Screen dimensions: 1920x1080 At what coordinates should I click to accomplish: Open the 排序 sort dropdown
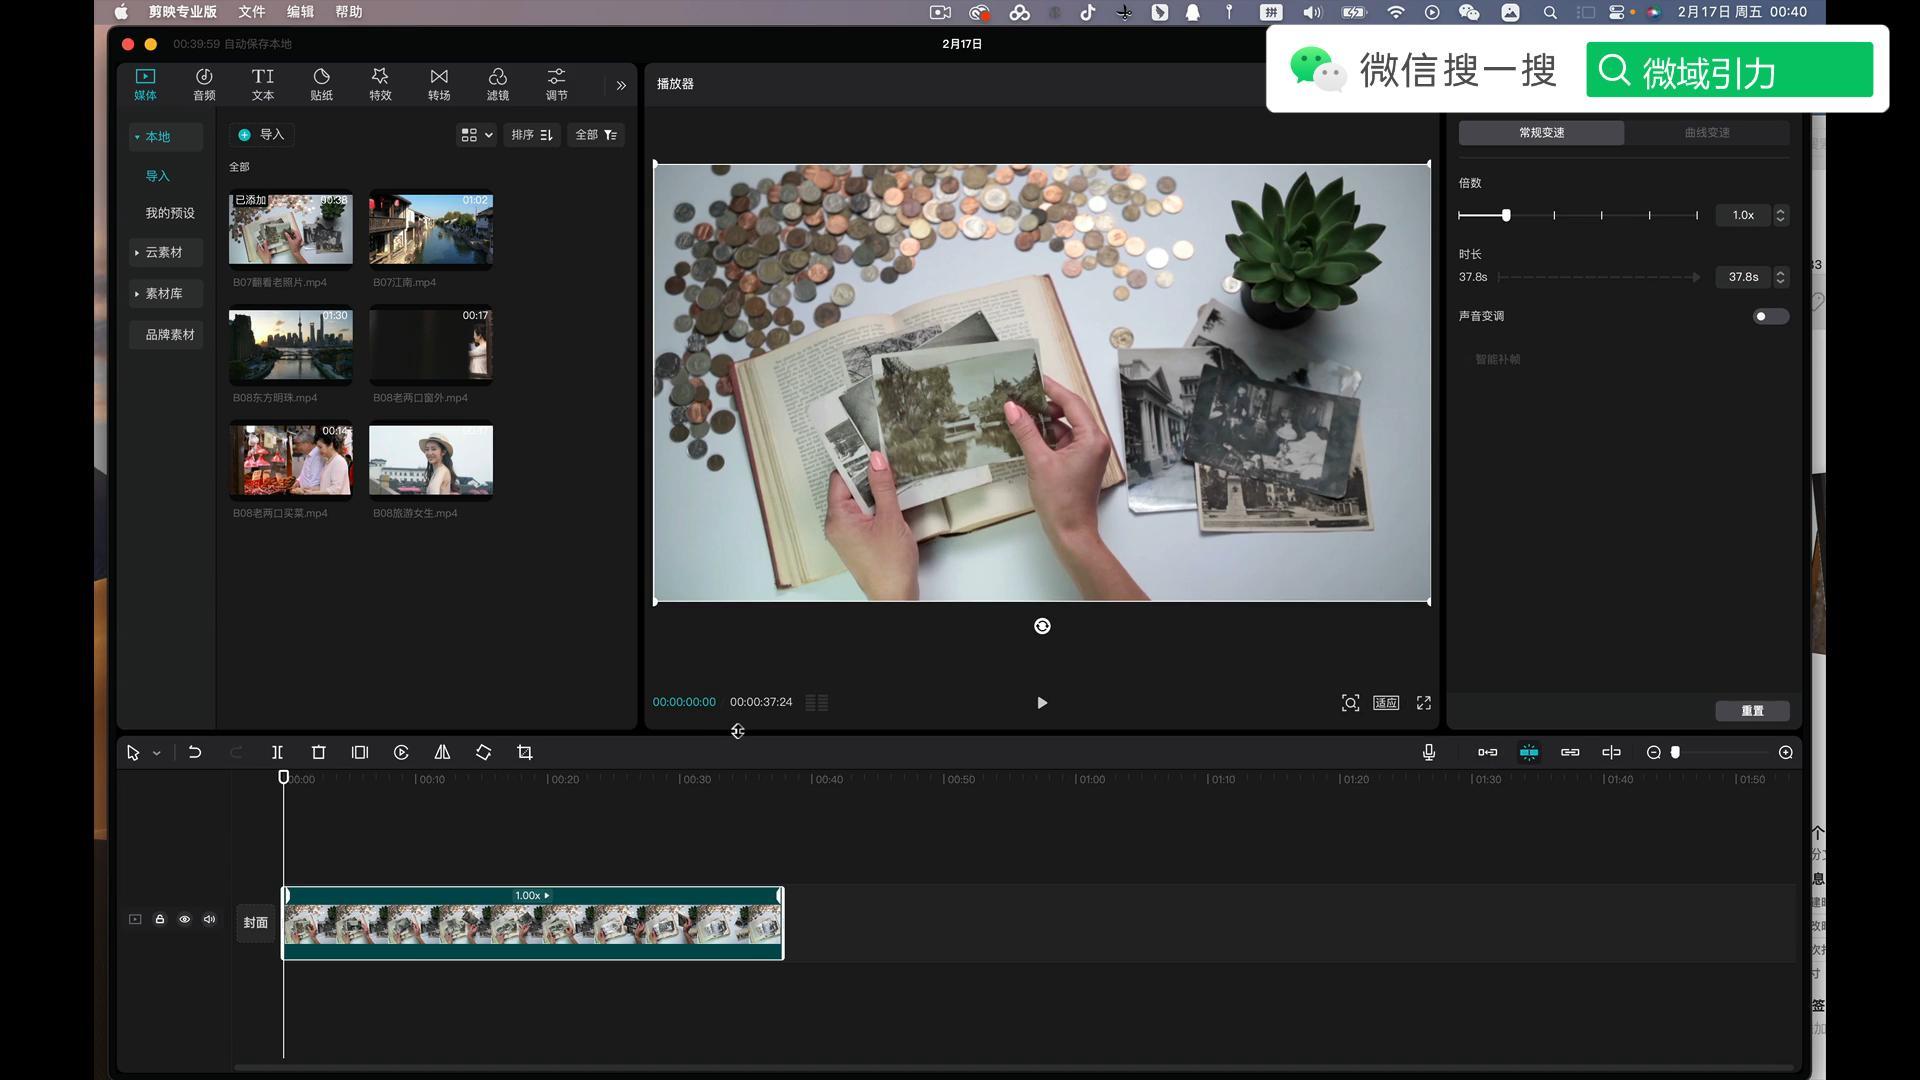[x=532, y=135]
